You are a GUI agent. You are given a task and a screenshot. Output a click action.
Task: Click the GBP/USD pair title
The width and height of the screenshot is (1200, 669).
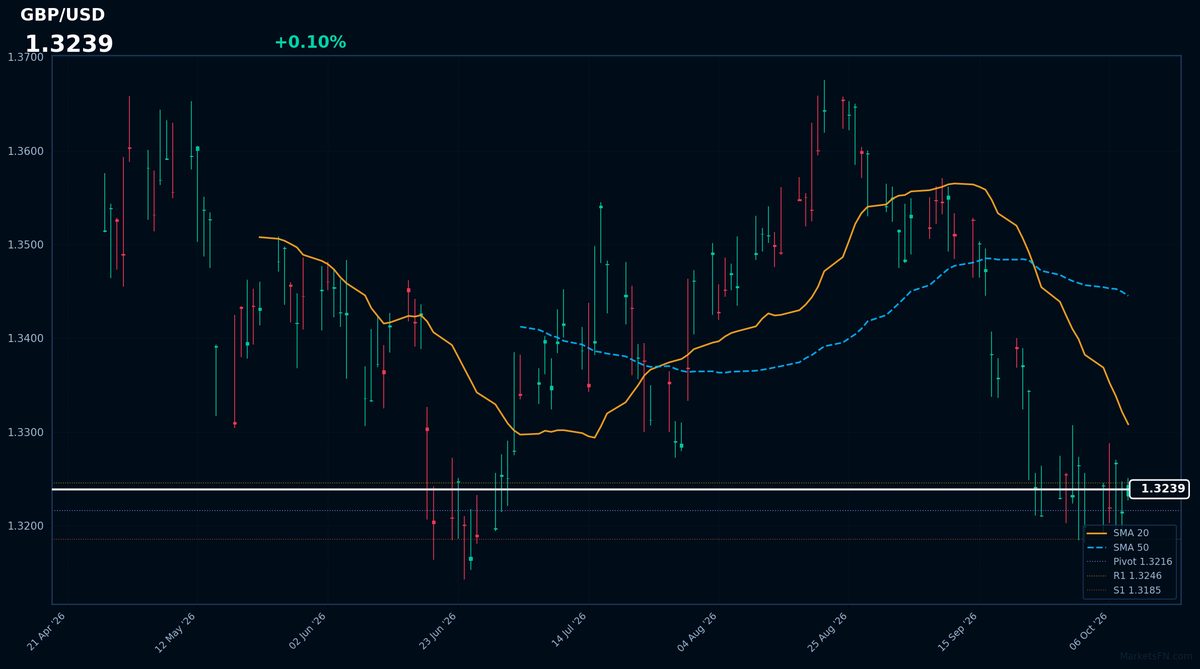click(x=62, y=15)
